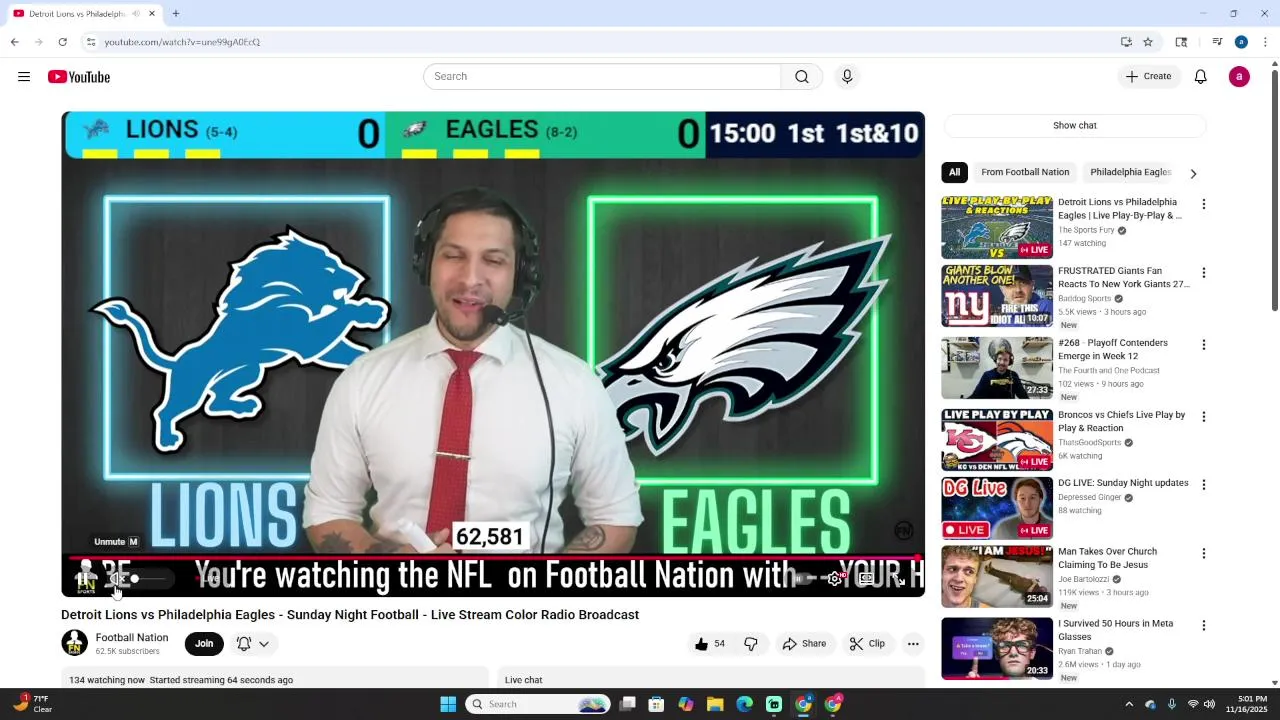Screen dimensions: 1280x720
Task: Open options for Meta Glasses video
Action: (x=1204, y=626)
